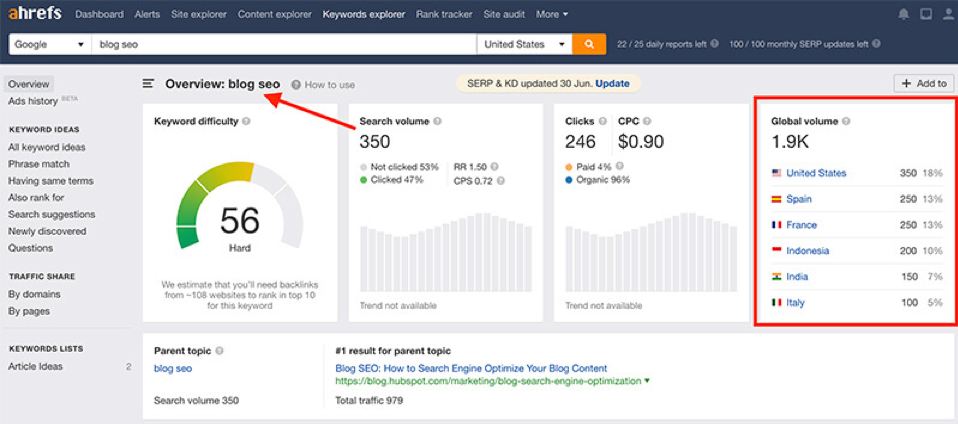
Task: Open the Article Ideas keyword list
Action: [x=35, y=367]
